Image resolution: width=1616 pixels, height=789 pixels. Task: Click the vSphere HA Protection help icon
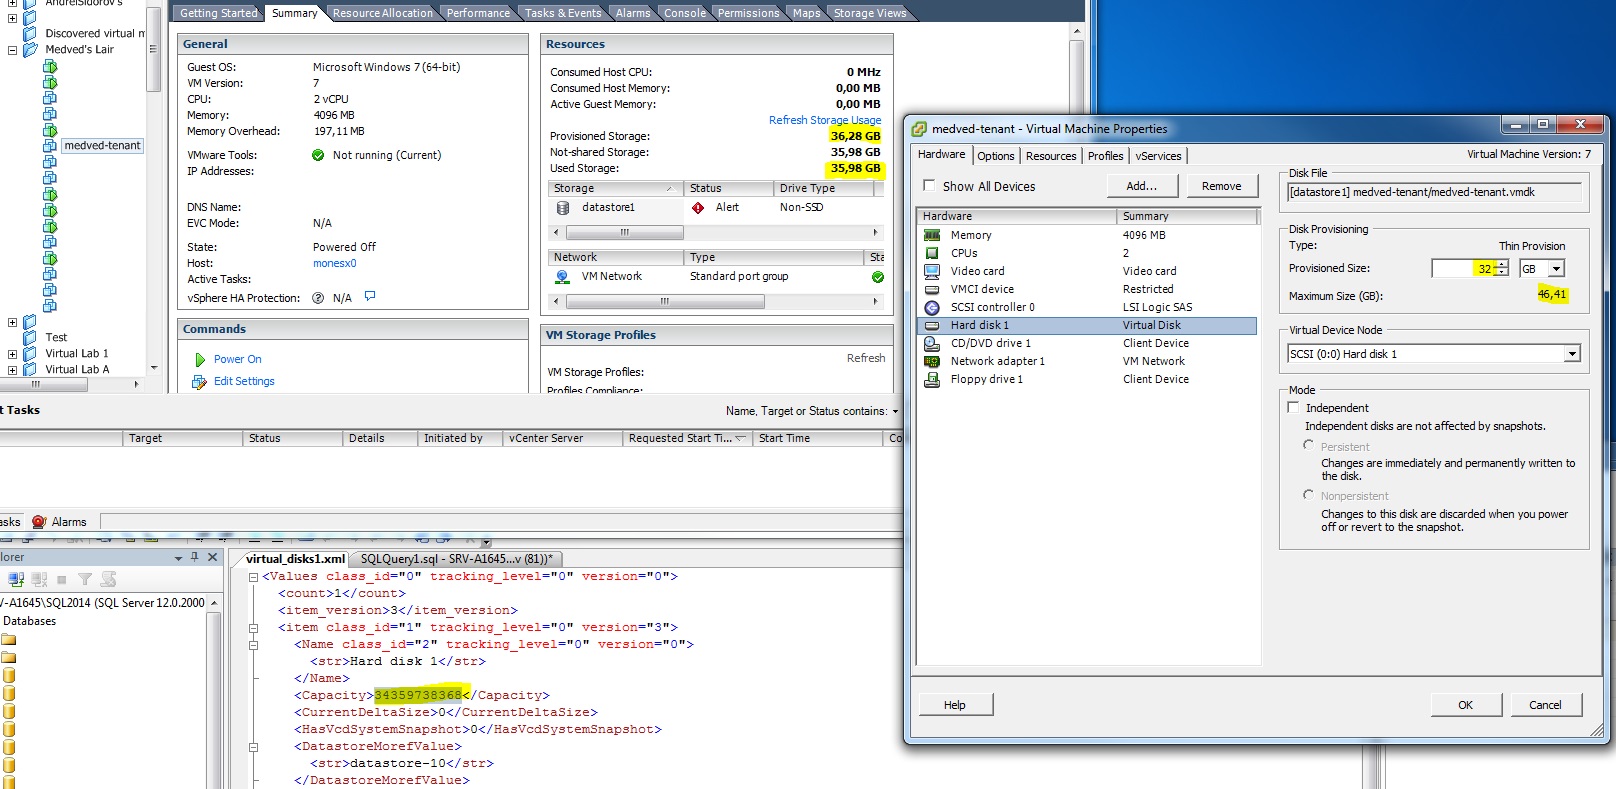pyautogui.click(x=318, y=298)
